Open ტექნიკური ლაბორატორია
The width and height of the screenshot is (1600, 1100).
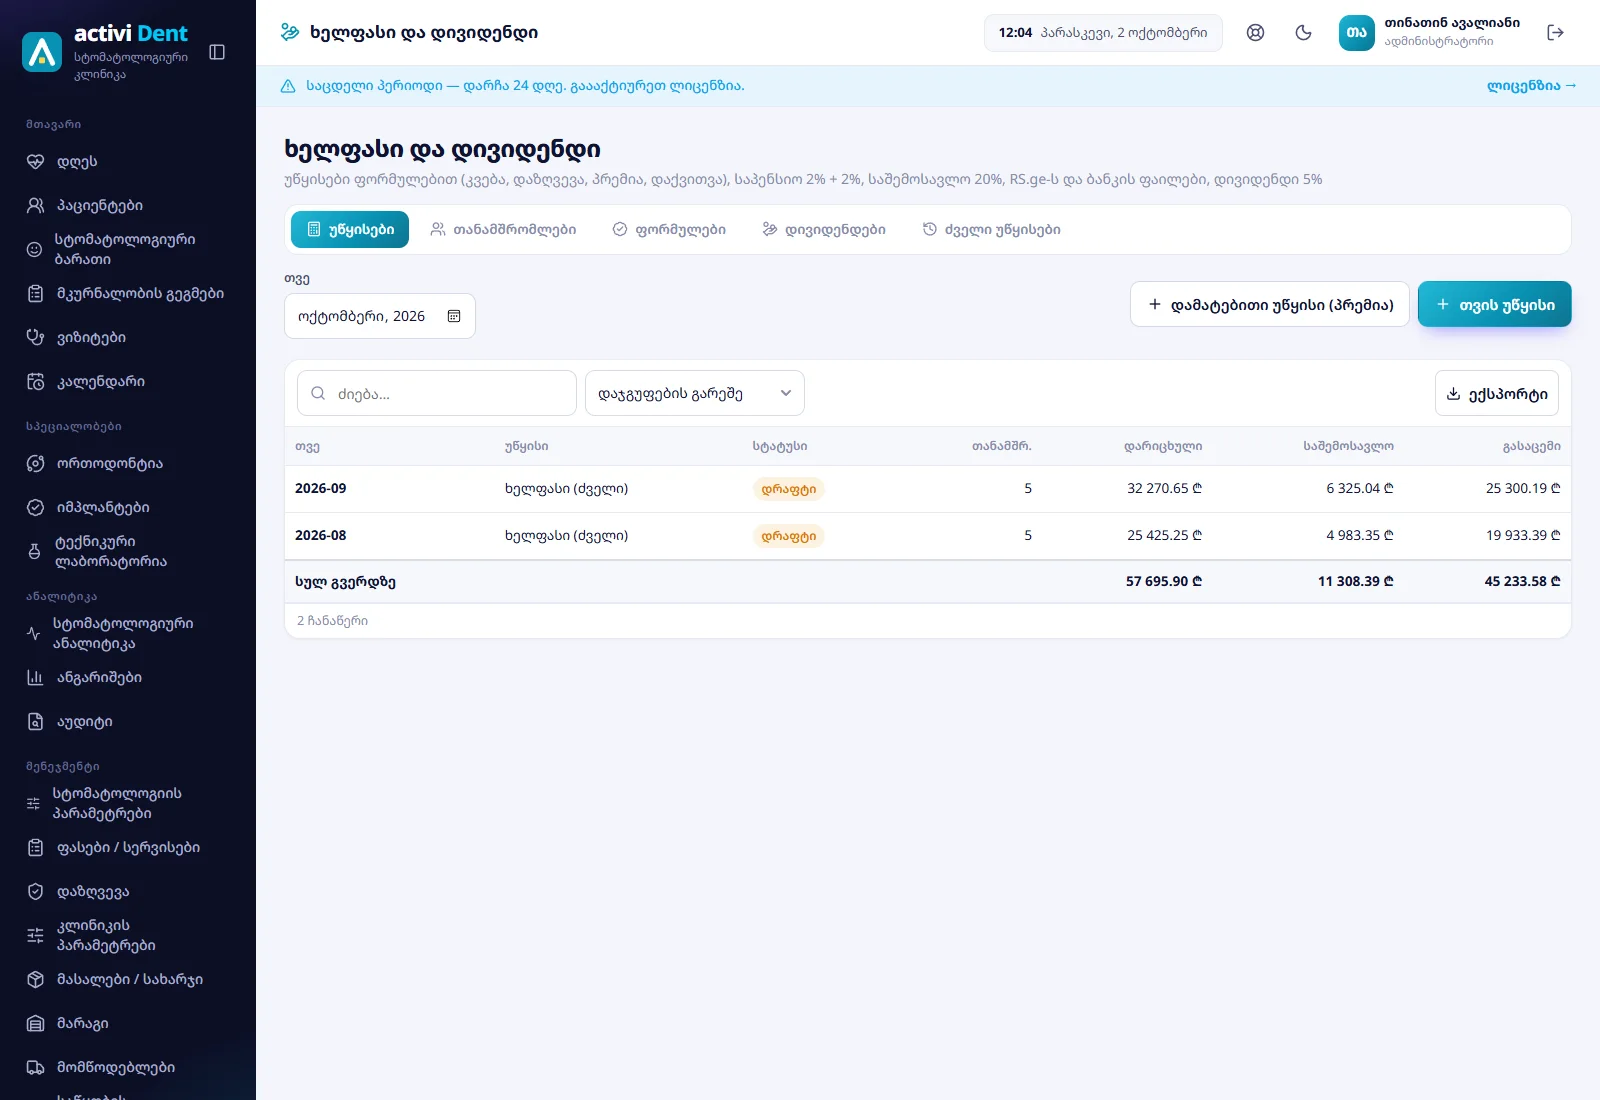pos(128,551)
